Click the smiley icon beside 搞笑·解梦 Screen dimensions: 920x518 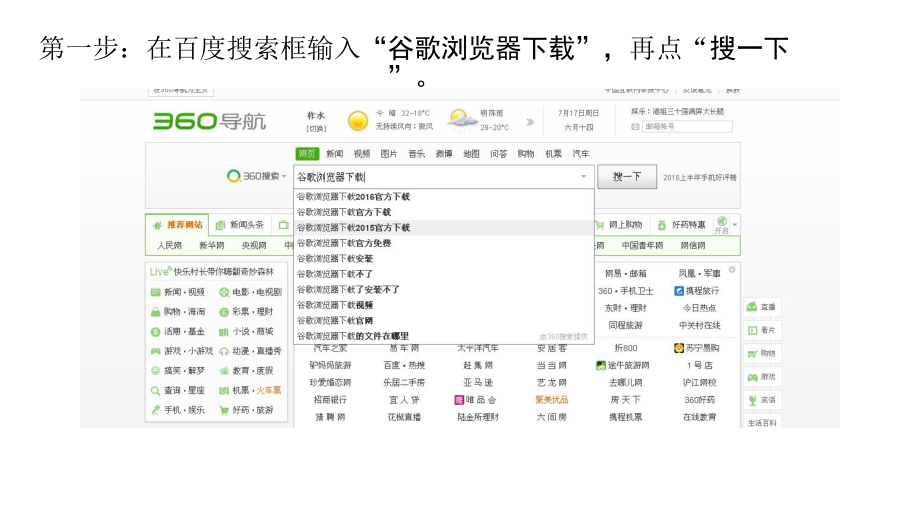tap(155, 371)
